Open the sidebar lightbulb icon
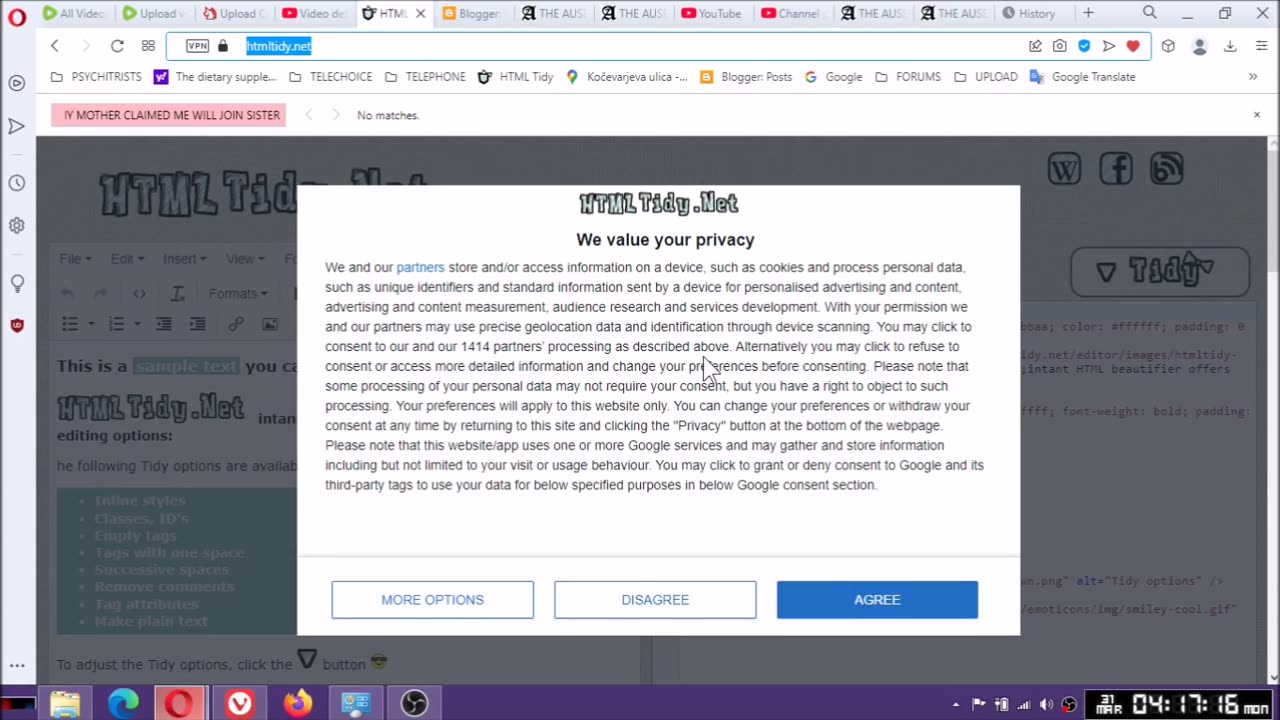This screenshot has height=720, width=1280. (16, 283)
